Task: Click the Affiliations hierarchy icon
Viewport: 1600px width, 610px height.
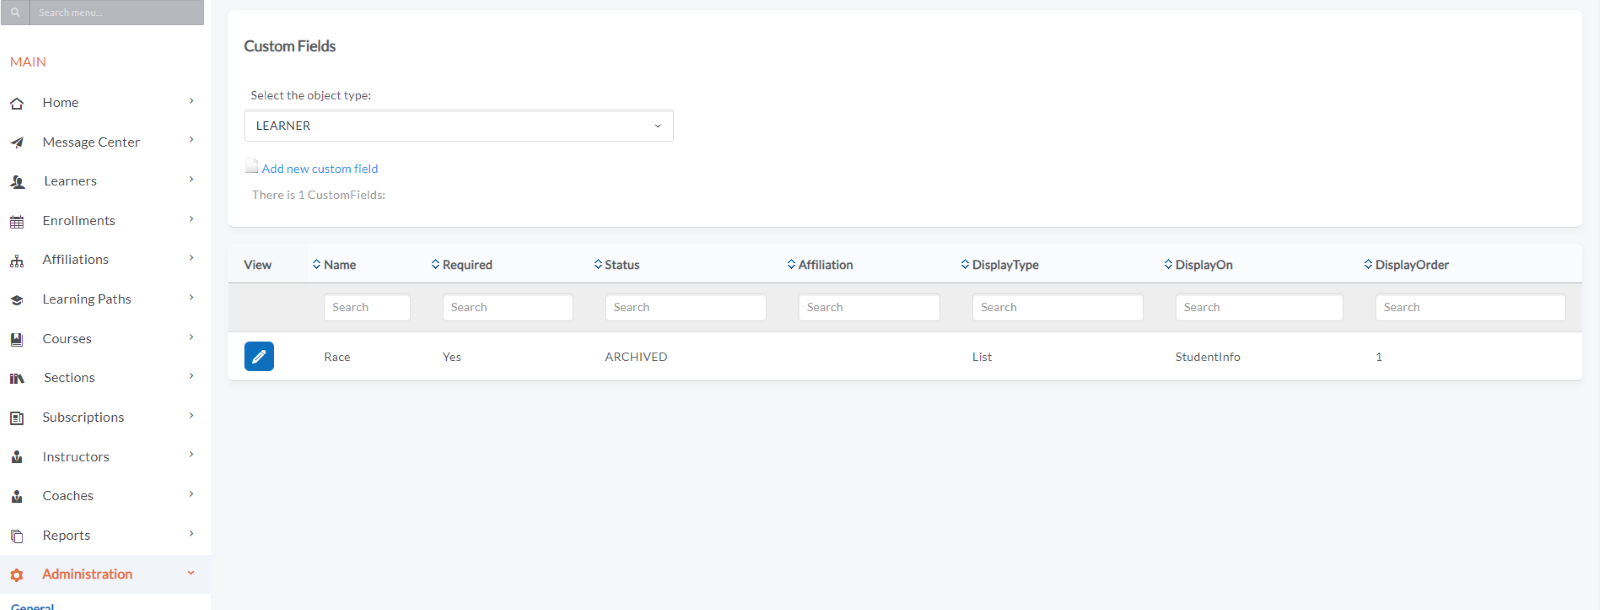Action: [x=17, y=261]
